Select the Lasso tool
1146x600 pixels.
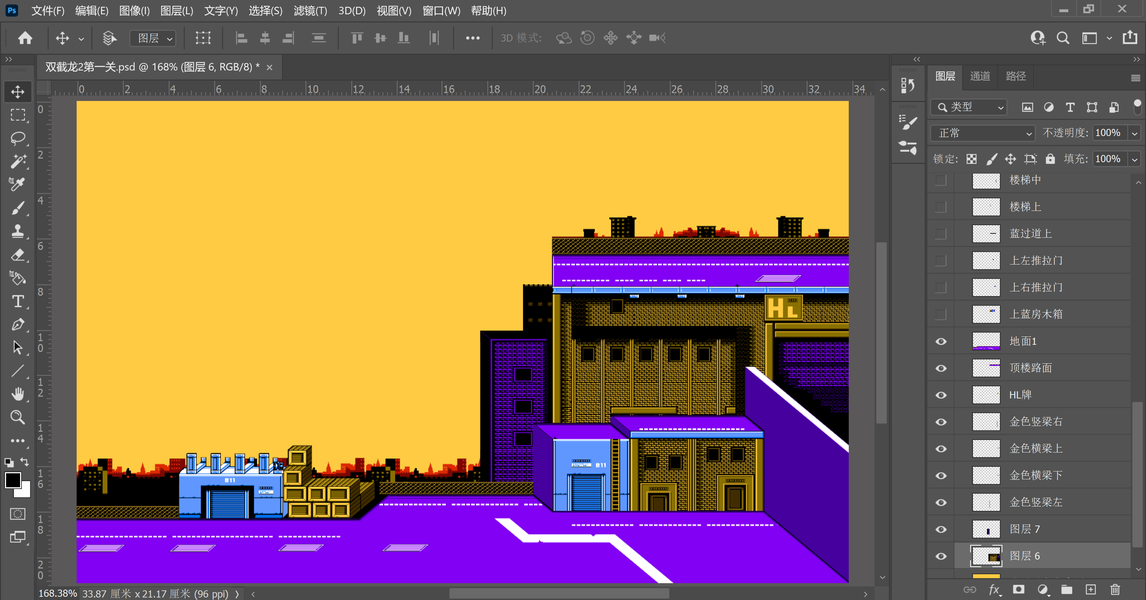[x=18, y=138]
